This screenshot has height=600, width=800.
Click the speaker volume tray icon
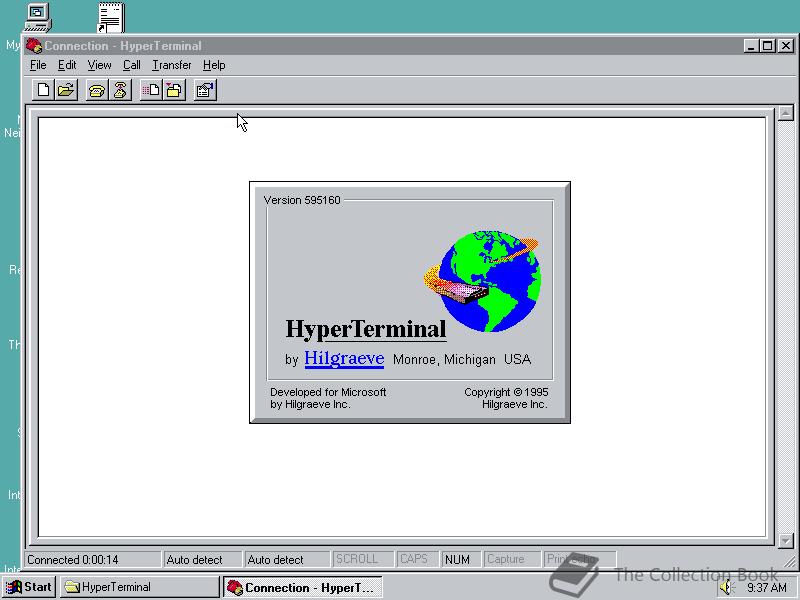pos(726,588)
